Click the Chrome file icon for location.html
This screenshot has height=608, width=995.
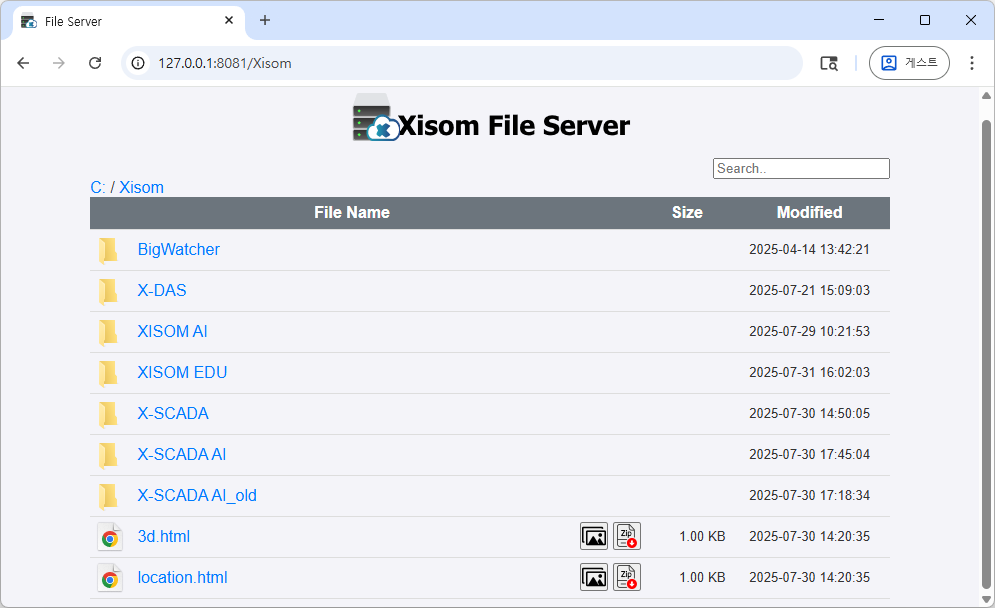[x=110, y=578]
